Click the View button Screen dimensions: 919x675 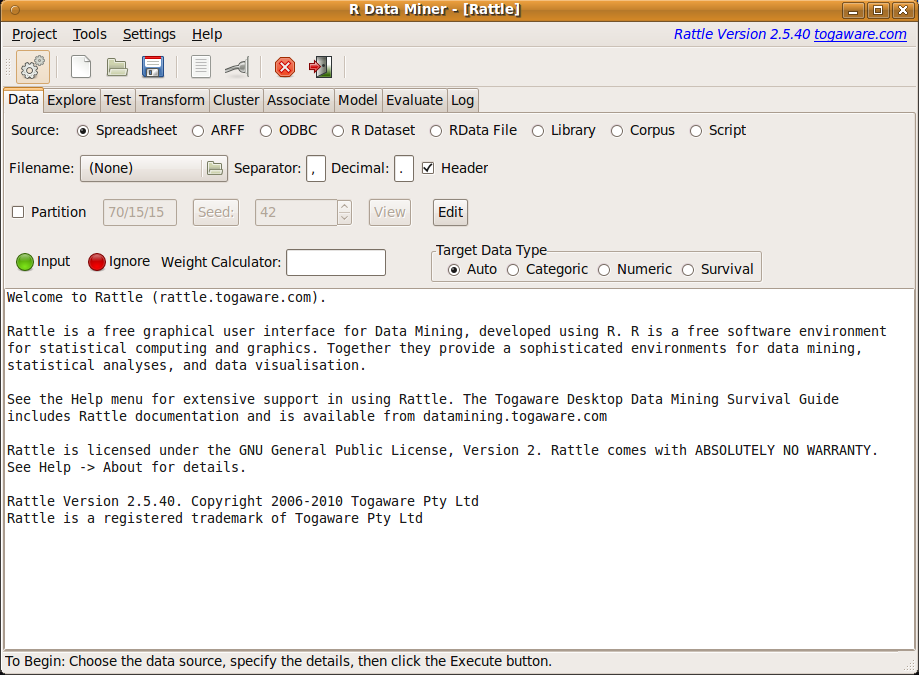point(390,212)
